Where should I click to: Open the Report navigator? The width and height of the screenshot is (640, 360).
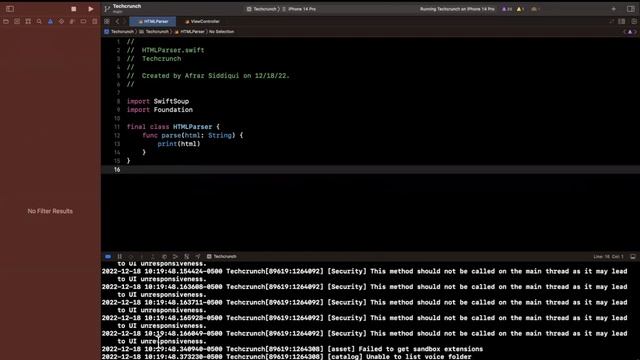coord(94,21)
